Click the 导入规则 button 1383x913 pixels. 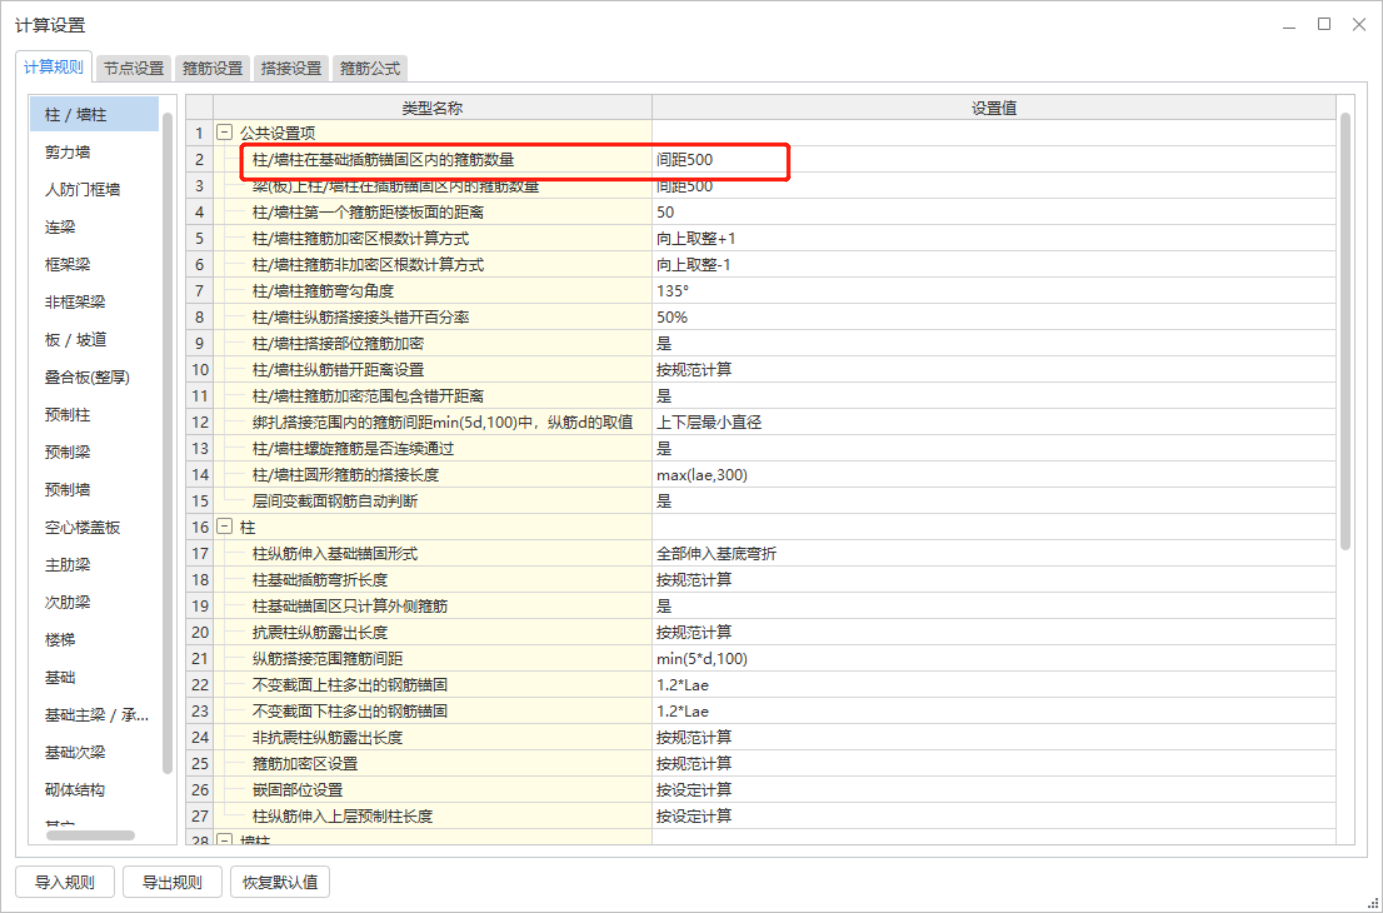(65, 882)
